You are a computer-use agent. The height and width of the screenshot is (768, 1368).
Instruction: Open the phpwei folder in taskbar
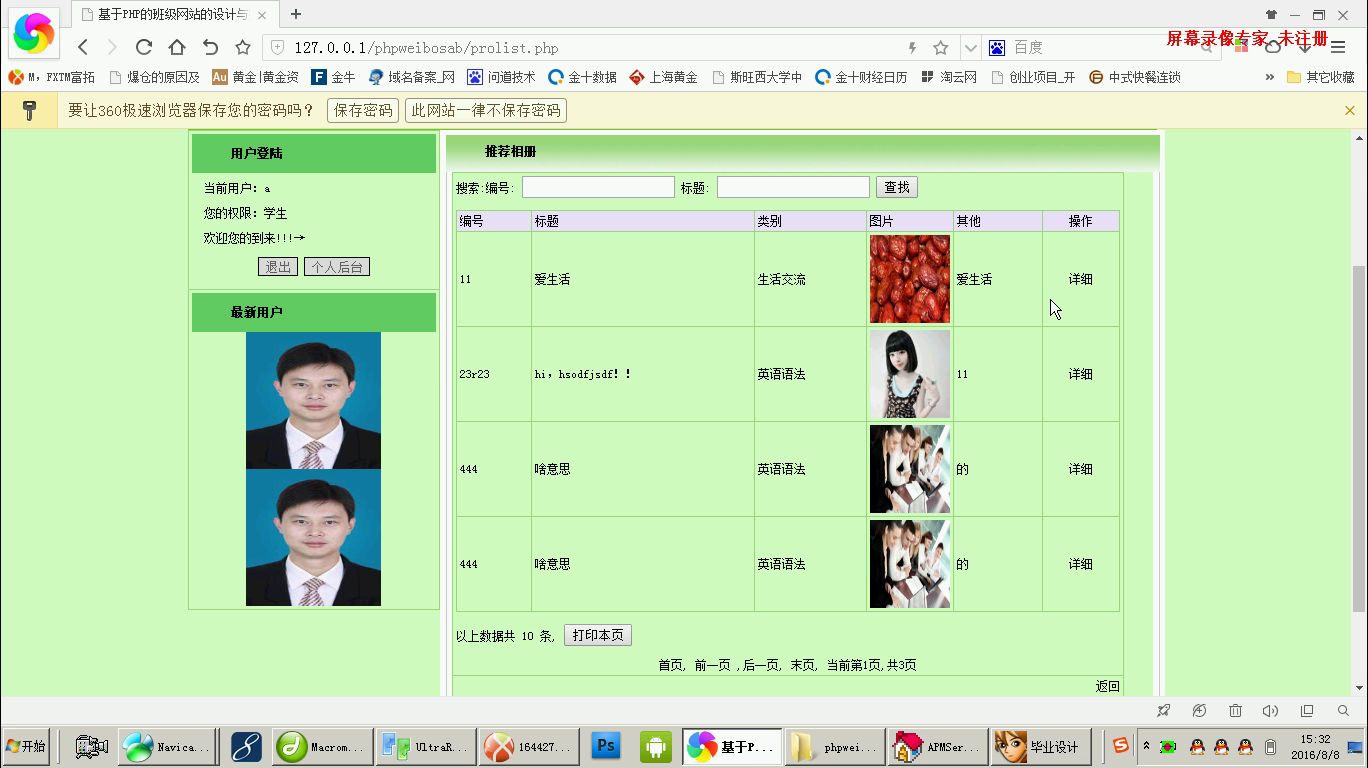point(834,746)
